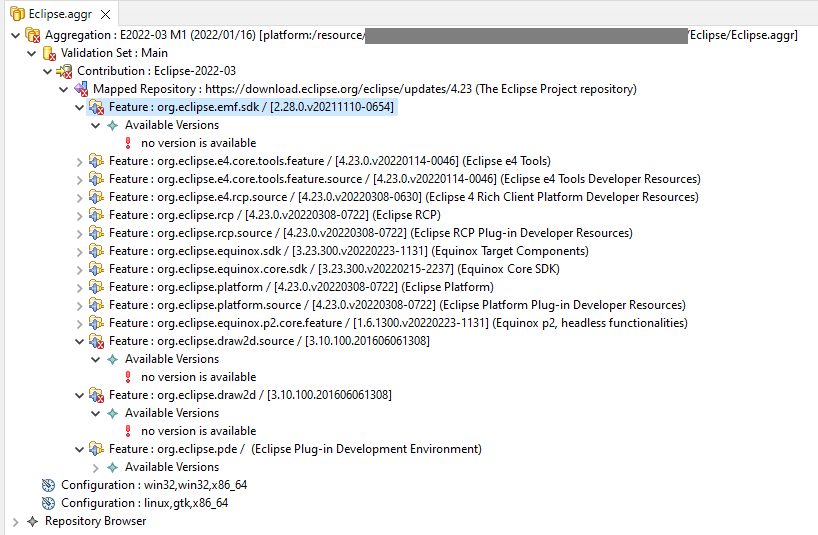
Task: Close the Eclipse.aggr editor tab
Action: coord(105,13)
